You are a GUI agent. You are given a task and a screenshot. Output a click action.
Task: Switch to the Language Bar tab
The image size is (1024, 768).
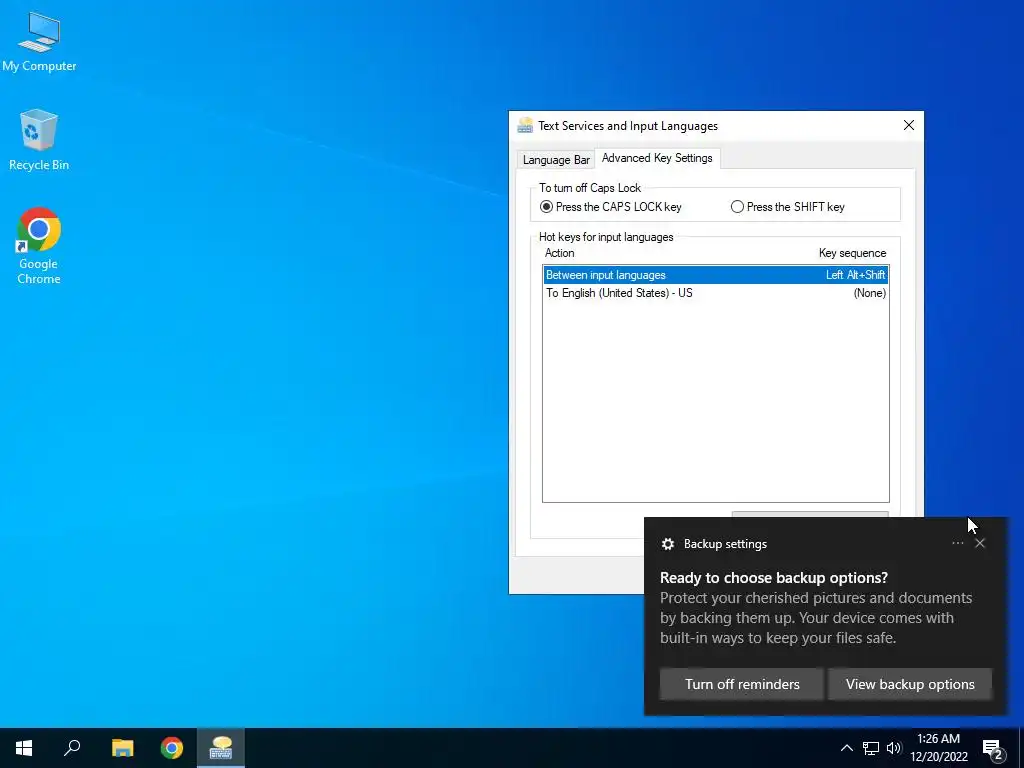tap(556, 160)
